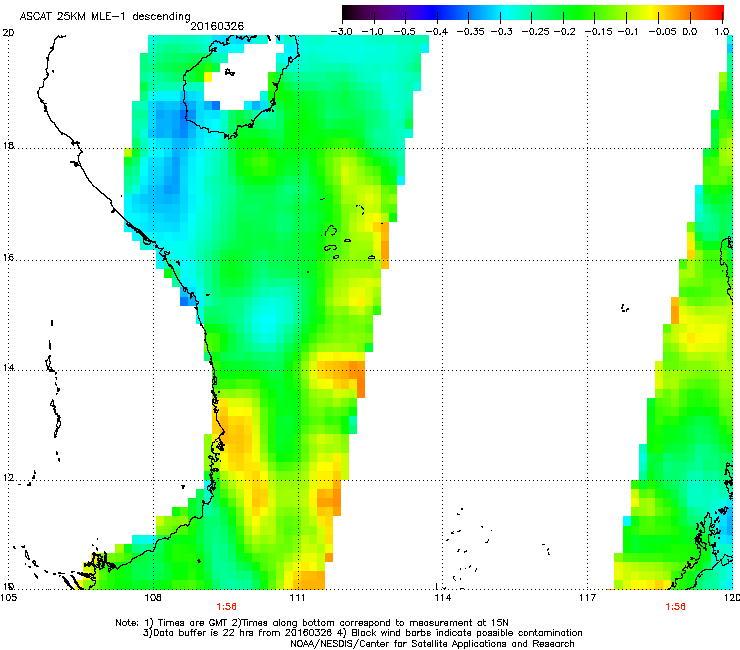Click the right red 1:58 time label

[x=675, y=607]
